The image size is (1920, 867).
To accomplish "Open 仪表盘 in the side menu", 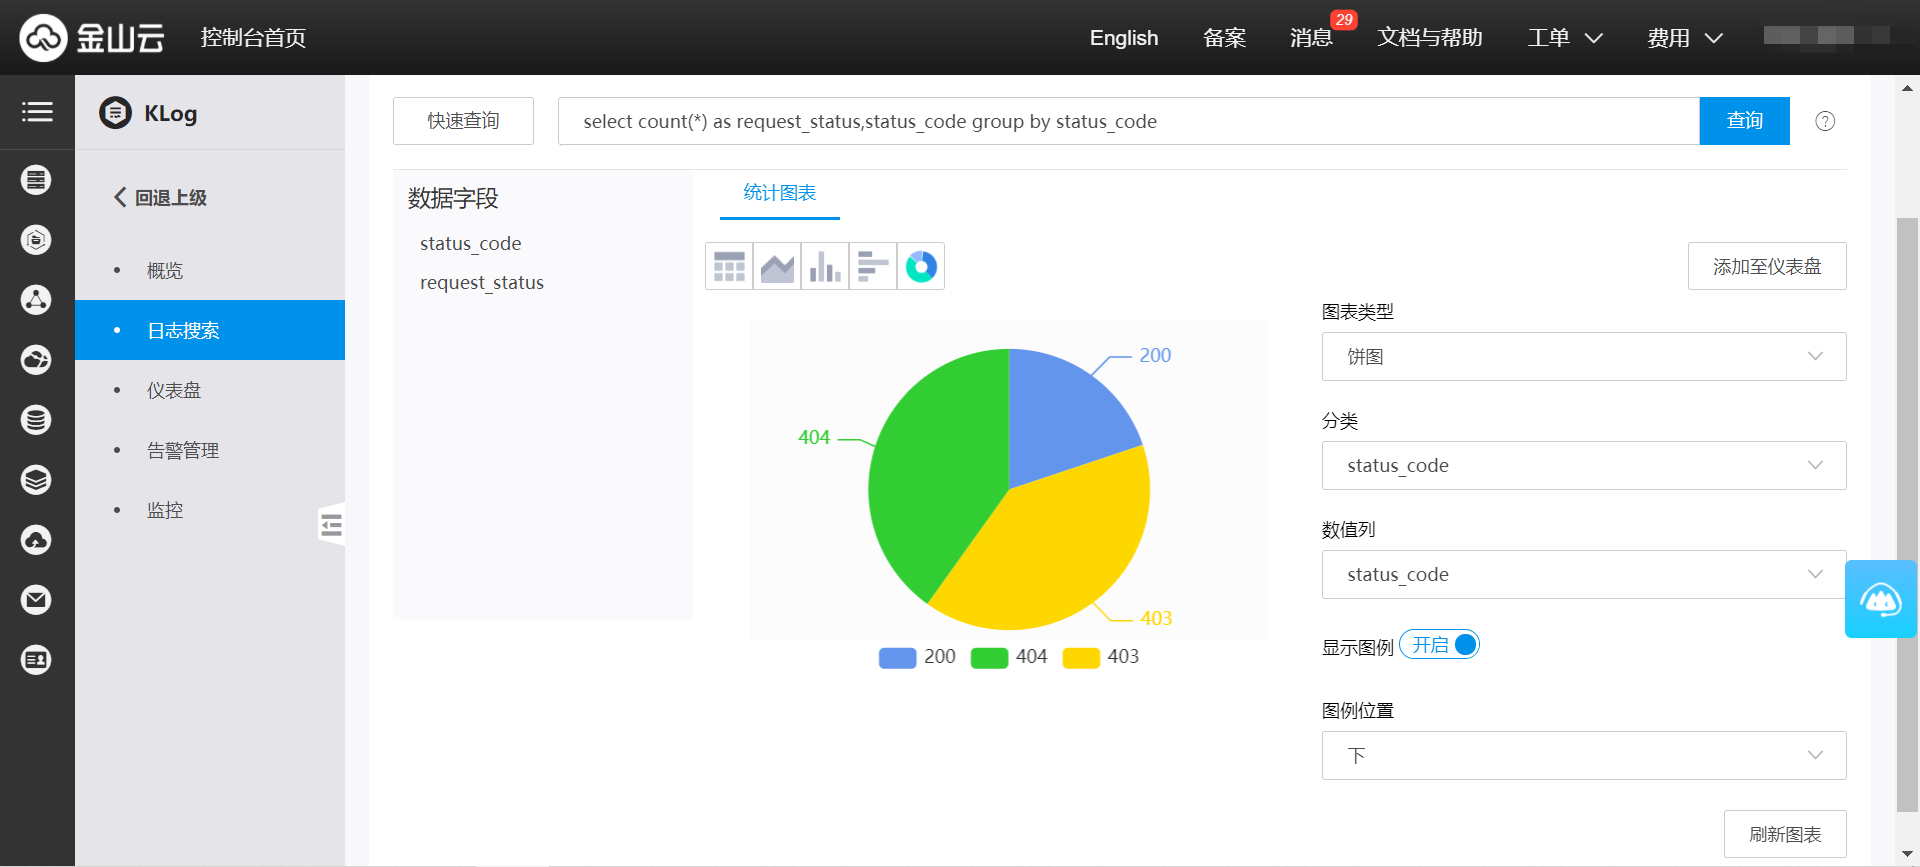I will [174, 391].
